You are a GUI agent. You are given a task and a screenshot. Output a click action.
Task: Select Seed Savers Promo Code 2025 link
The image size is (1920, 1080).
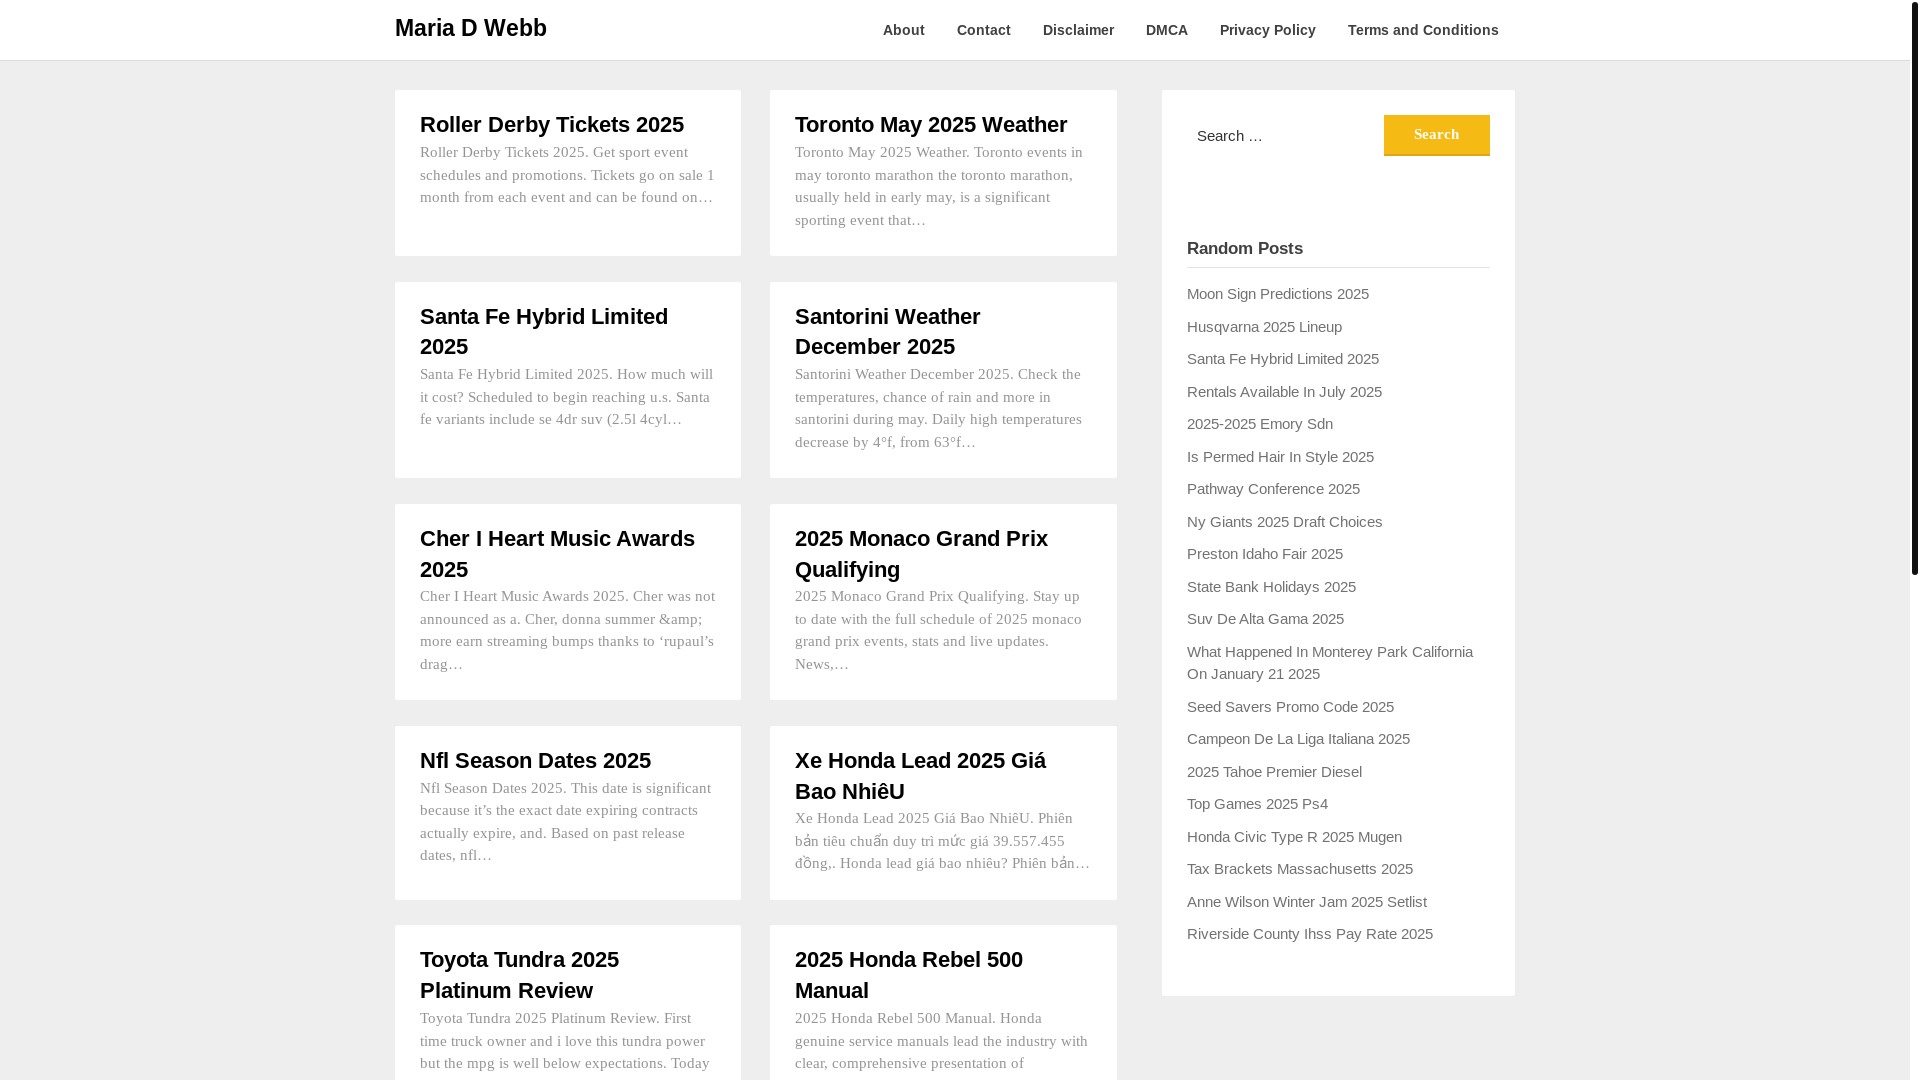pyautogui.click(x=1290, y=707)
